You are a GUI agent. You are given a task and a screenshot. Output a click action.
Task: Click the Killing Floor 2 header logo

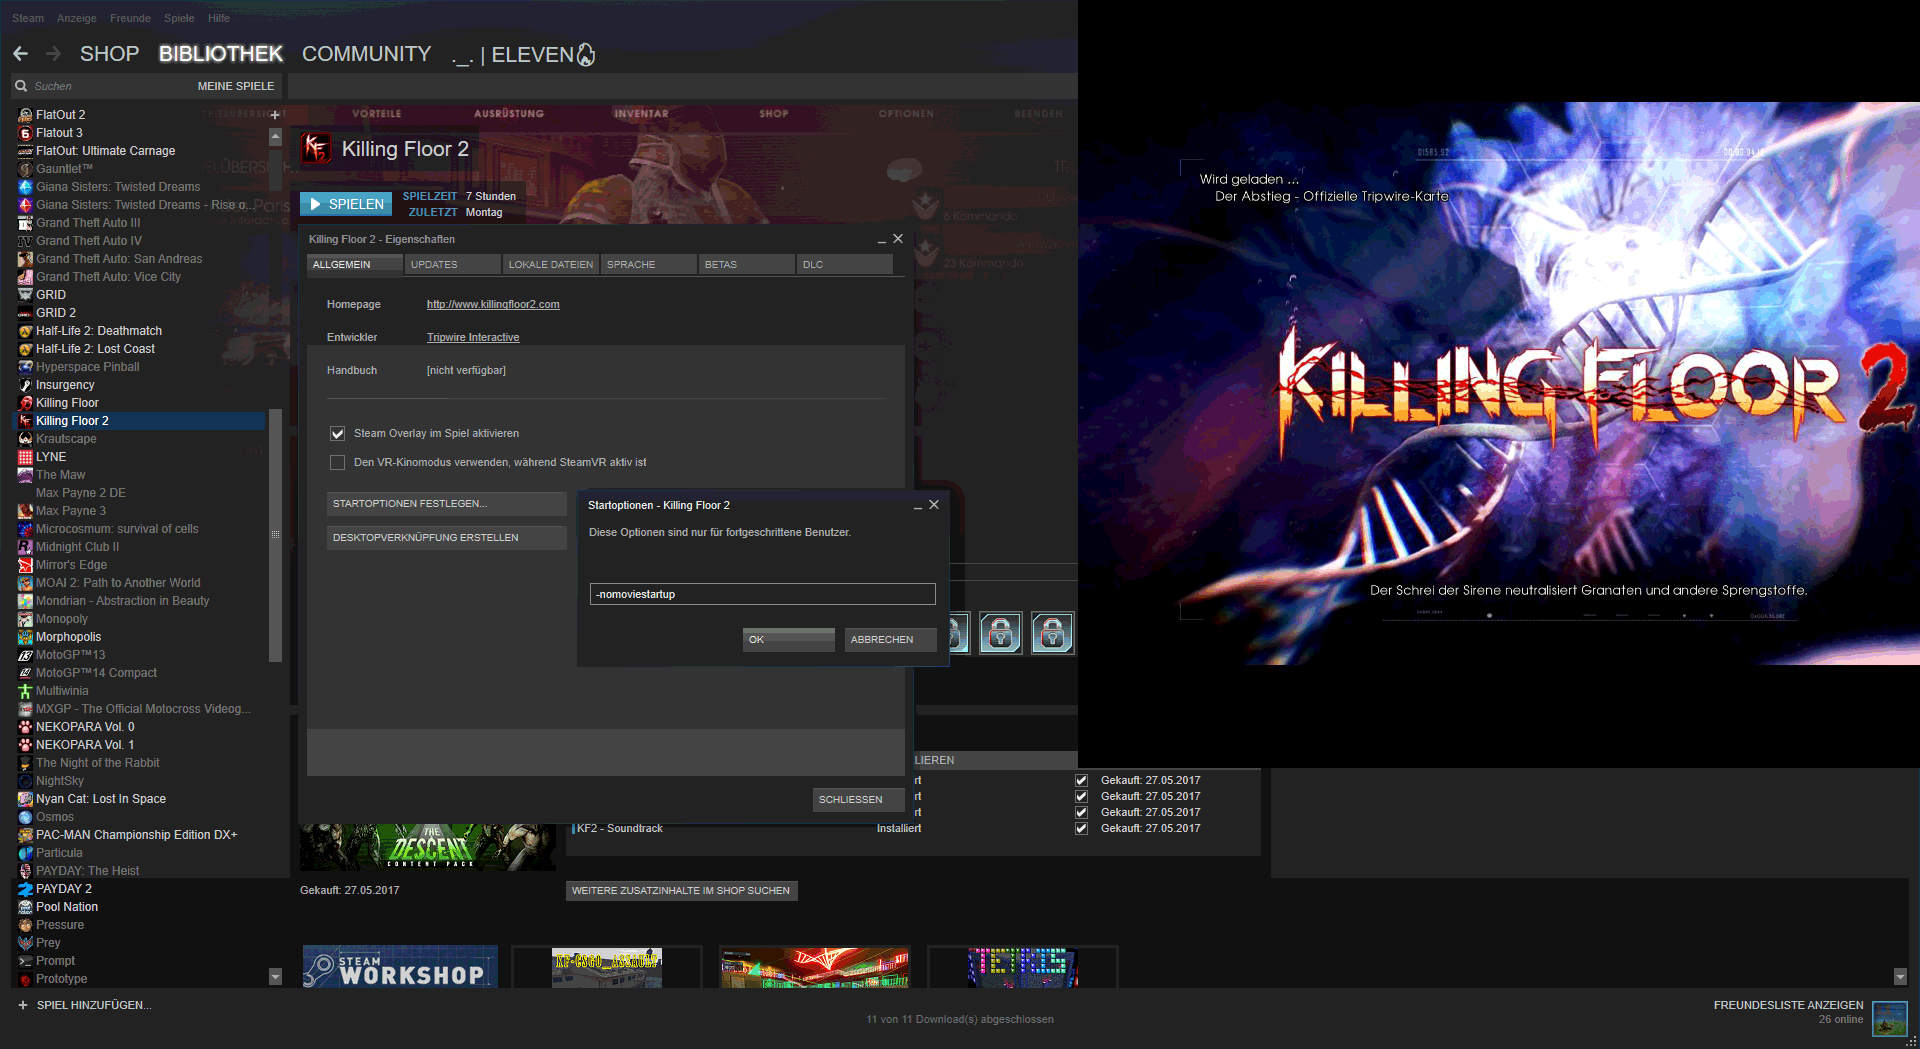(316, 149)
